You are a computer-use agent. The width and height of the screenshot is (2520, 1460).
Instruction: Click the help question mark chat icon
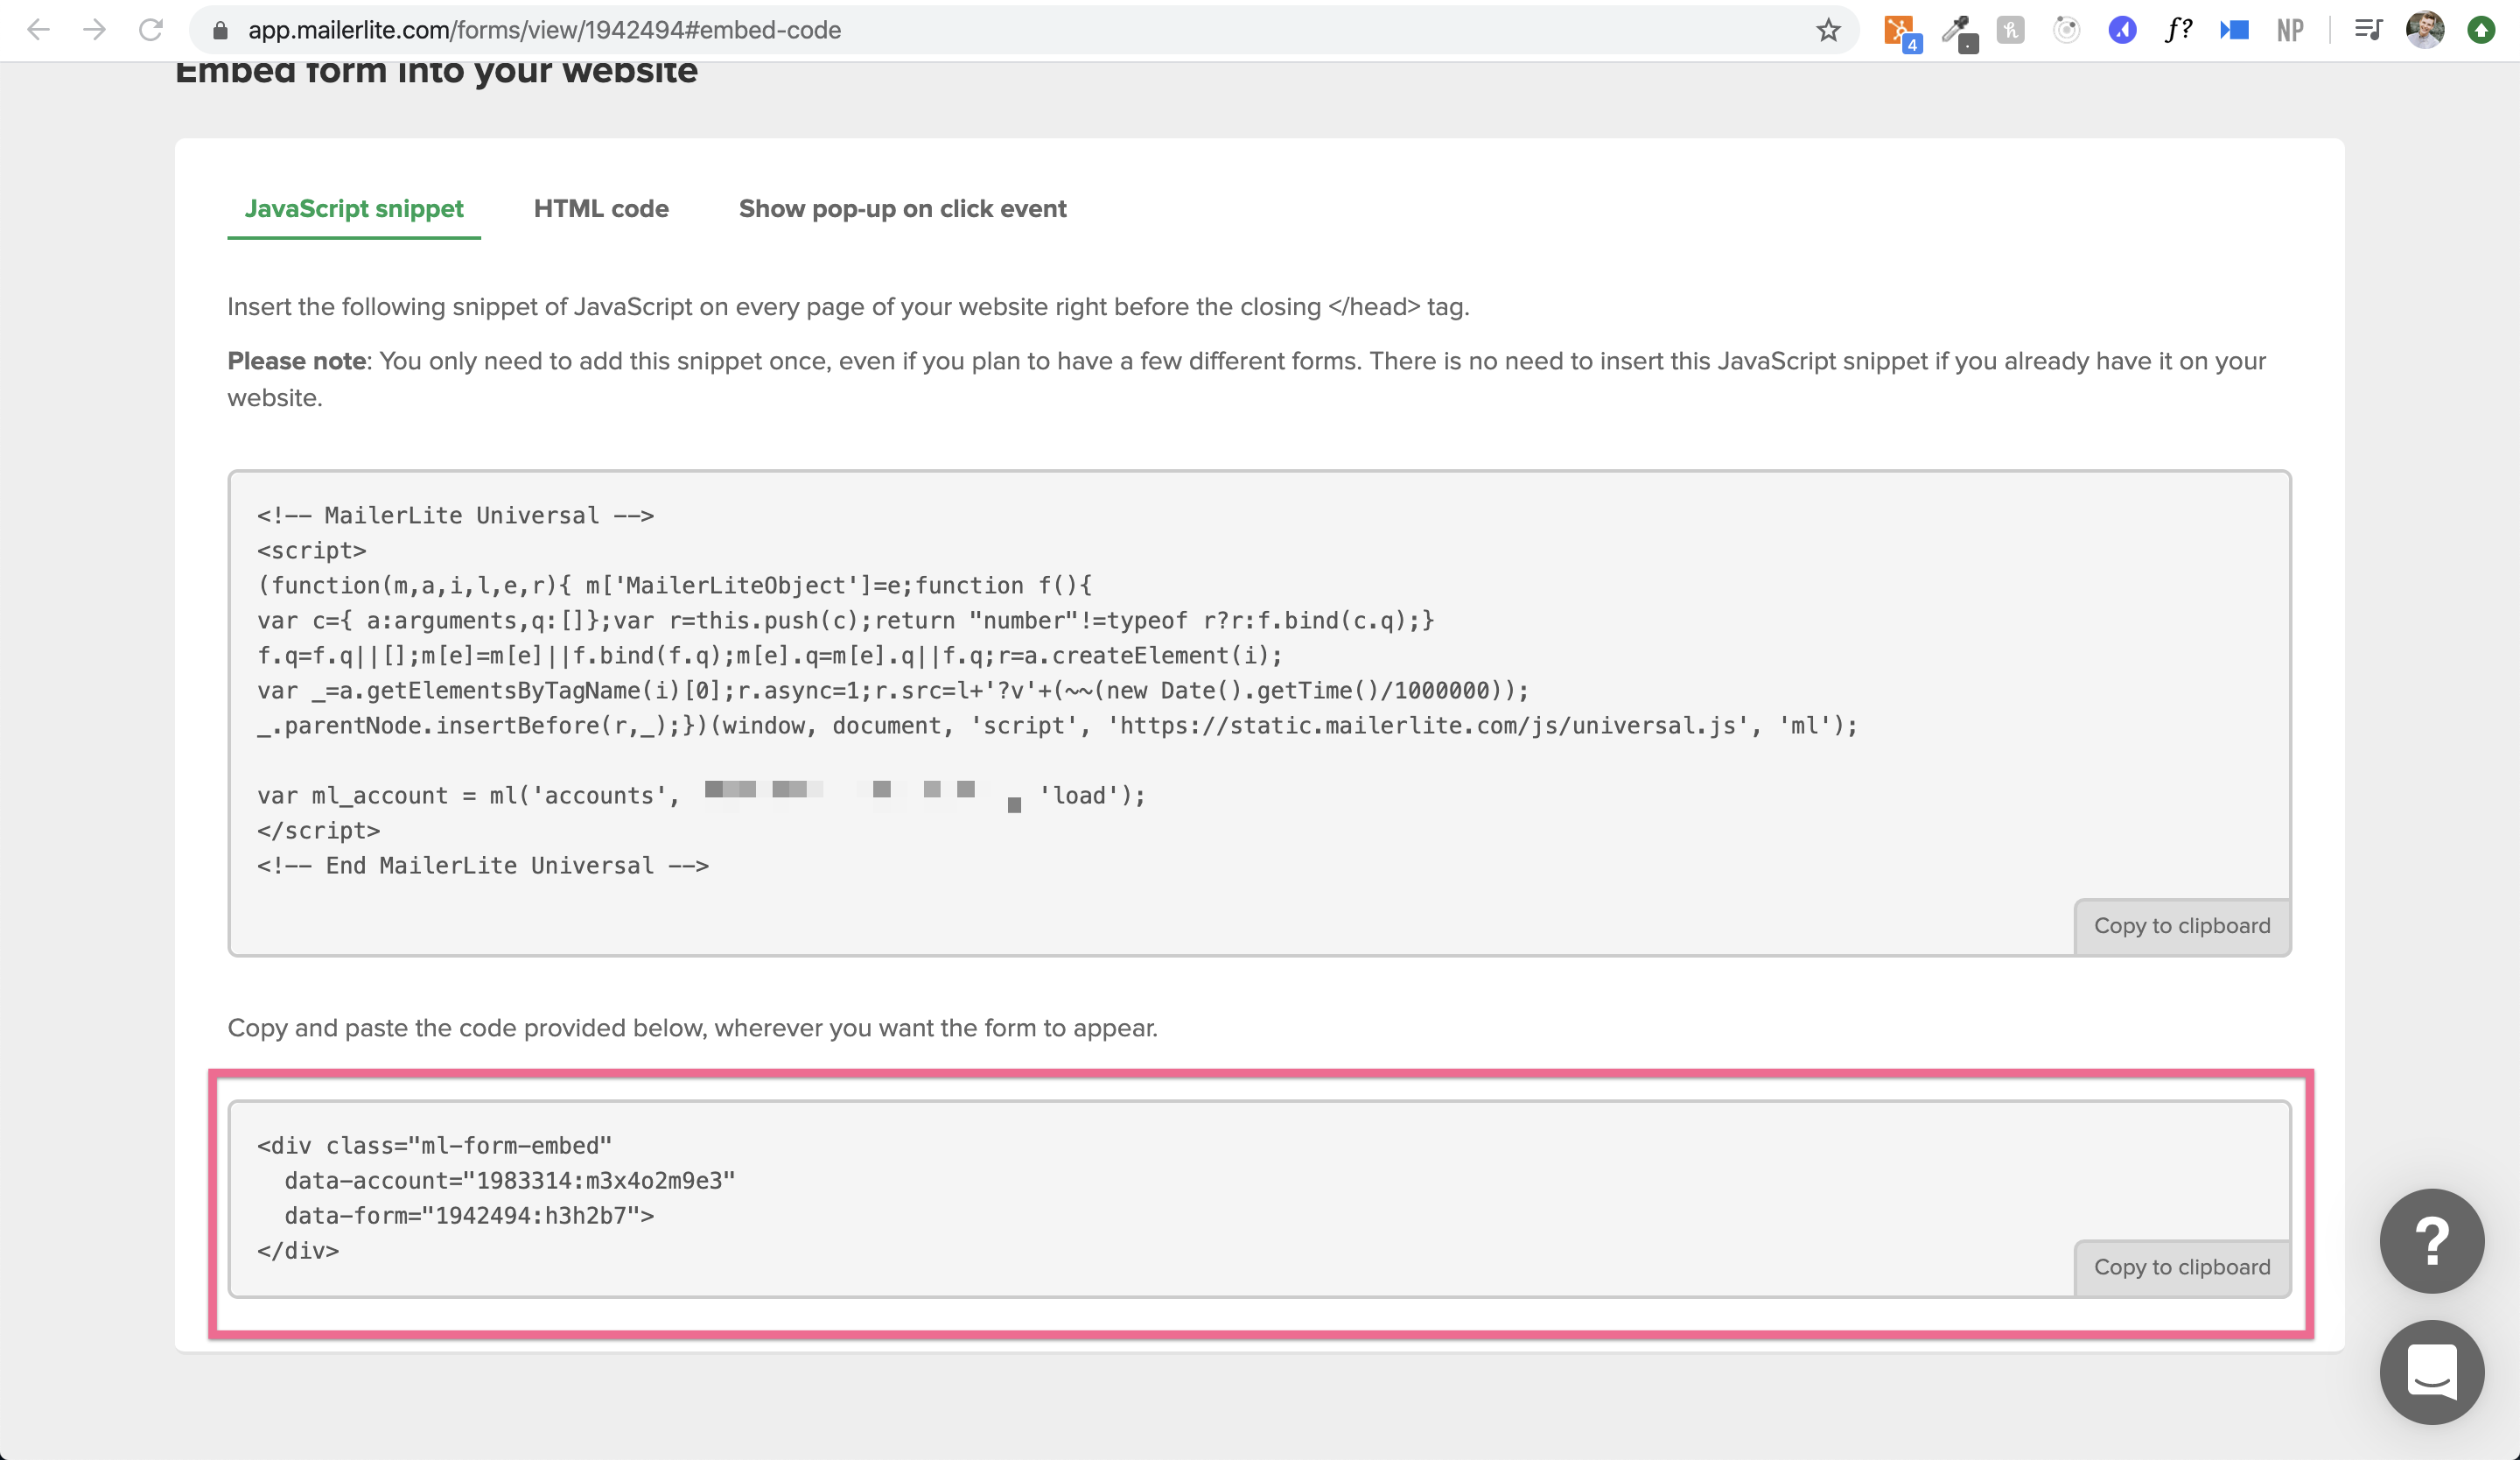point(2432,1239)
